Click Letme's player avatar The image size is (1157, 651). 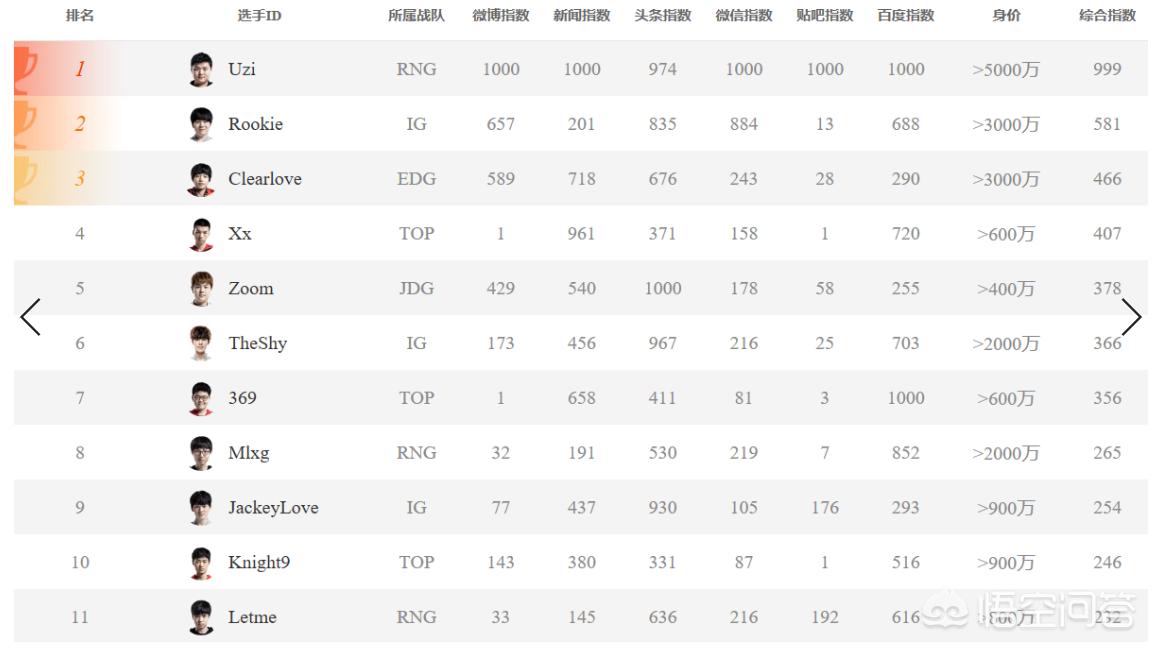coord(201,617)
